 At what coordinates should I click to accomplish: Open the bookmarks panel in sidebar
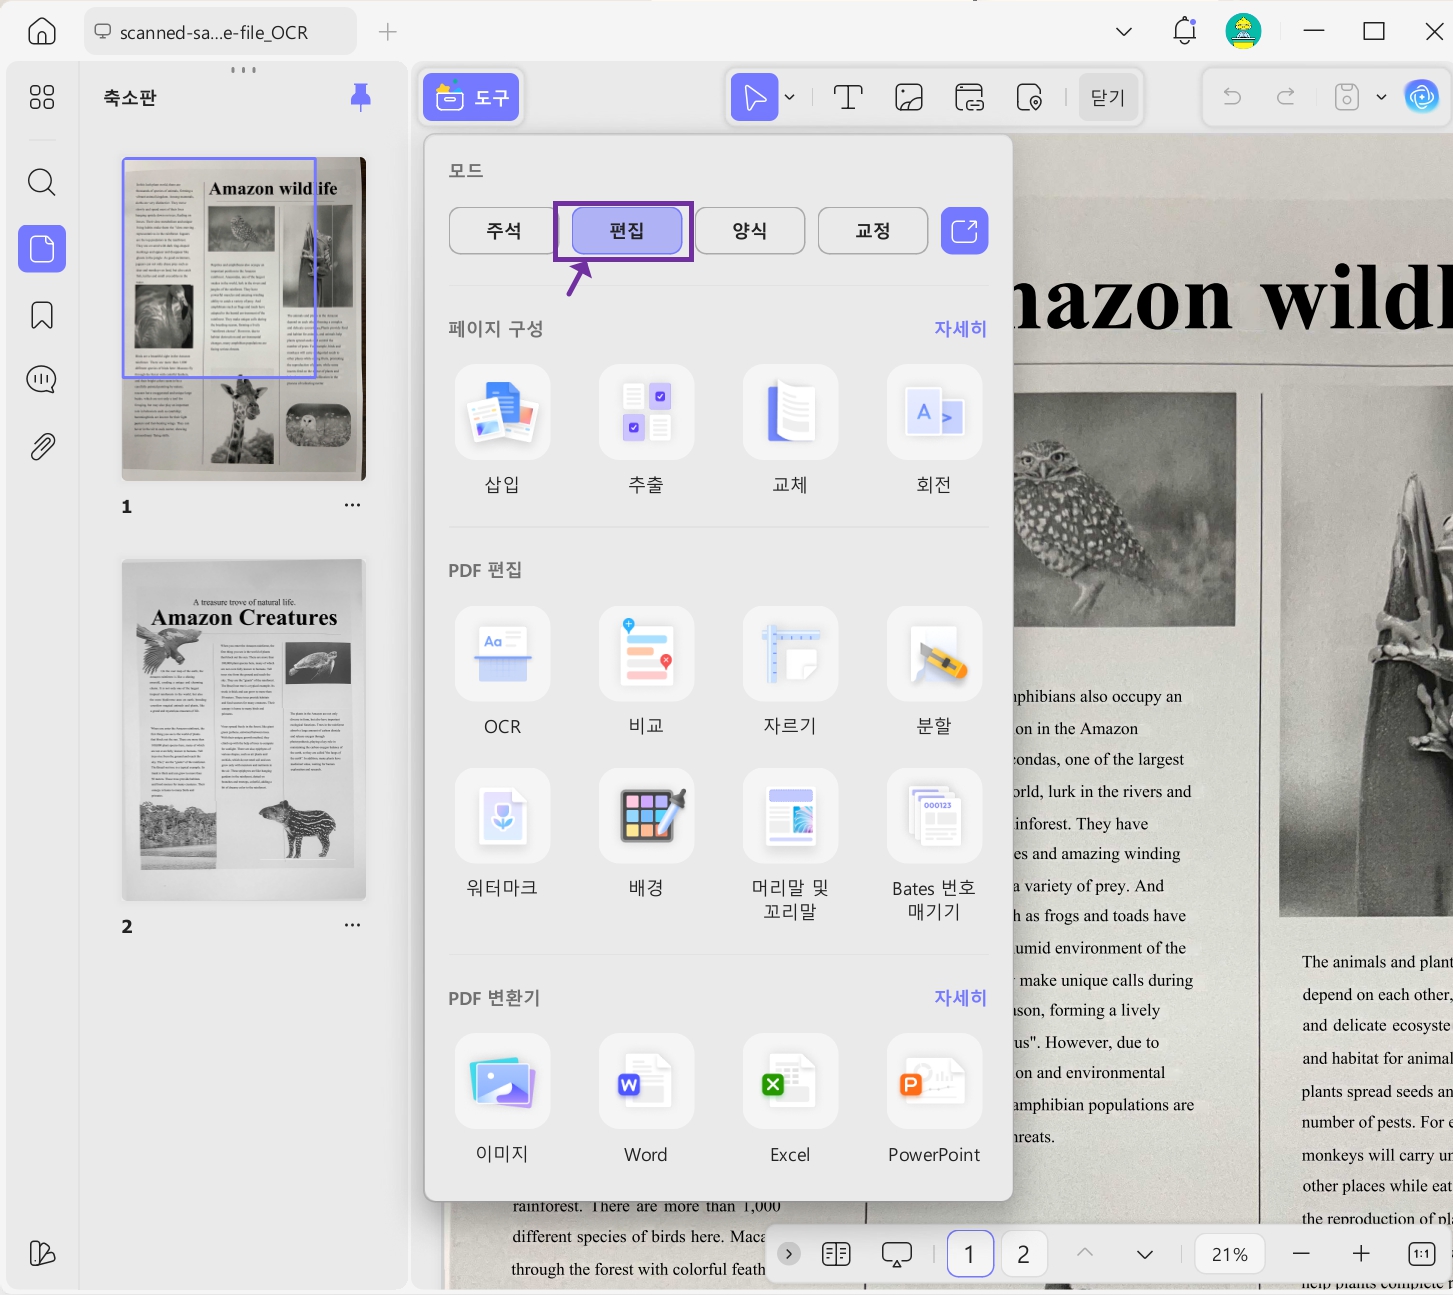tap(42, 315)
